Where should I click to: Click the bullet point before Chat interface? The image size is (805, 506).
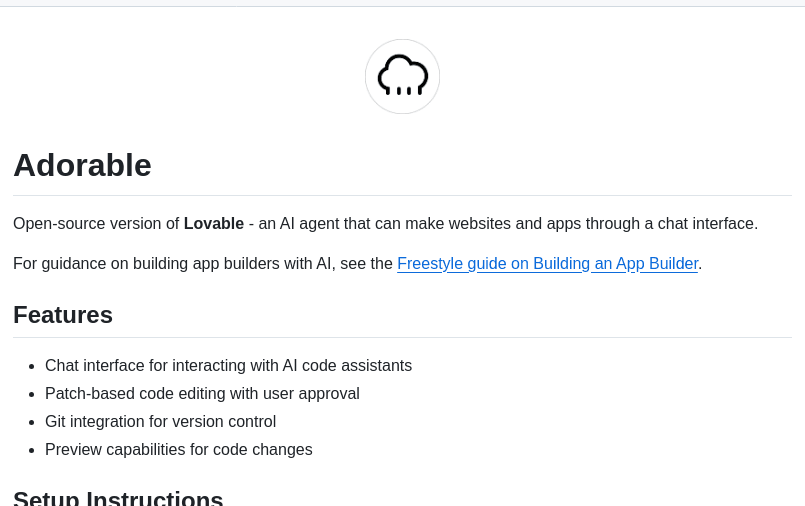point(32,367)
